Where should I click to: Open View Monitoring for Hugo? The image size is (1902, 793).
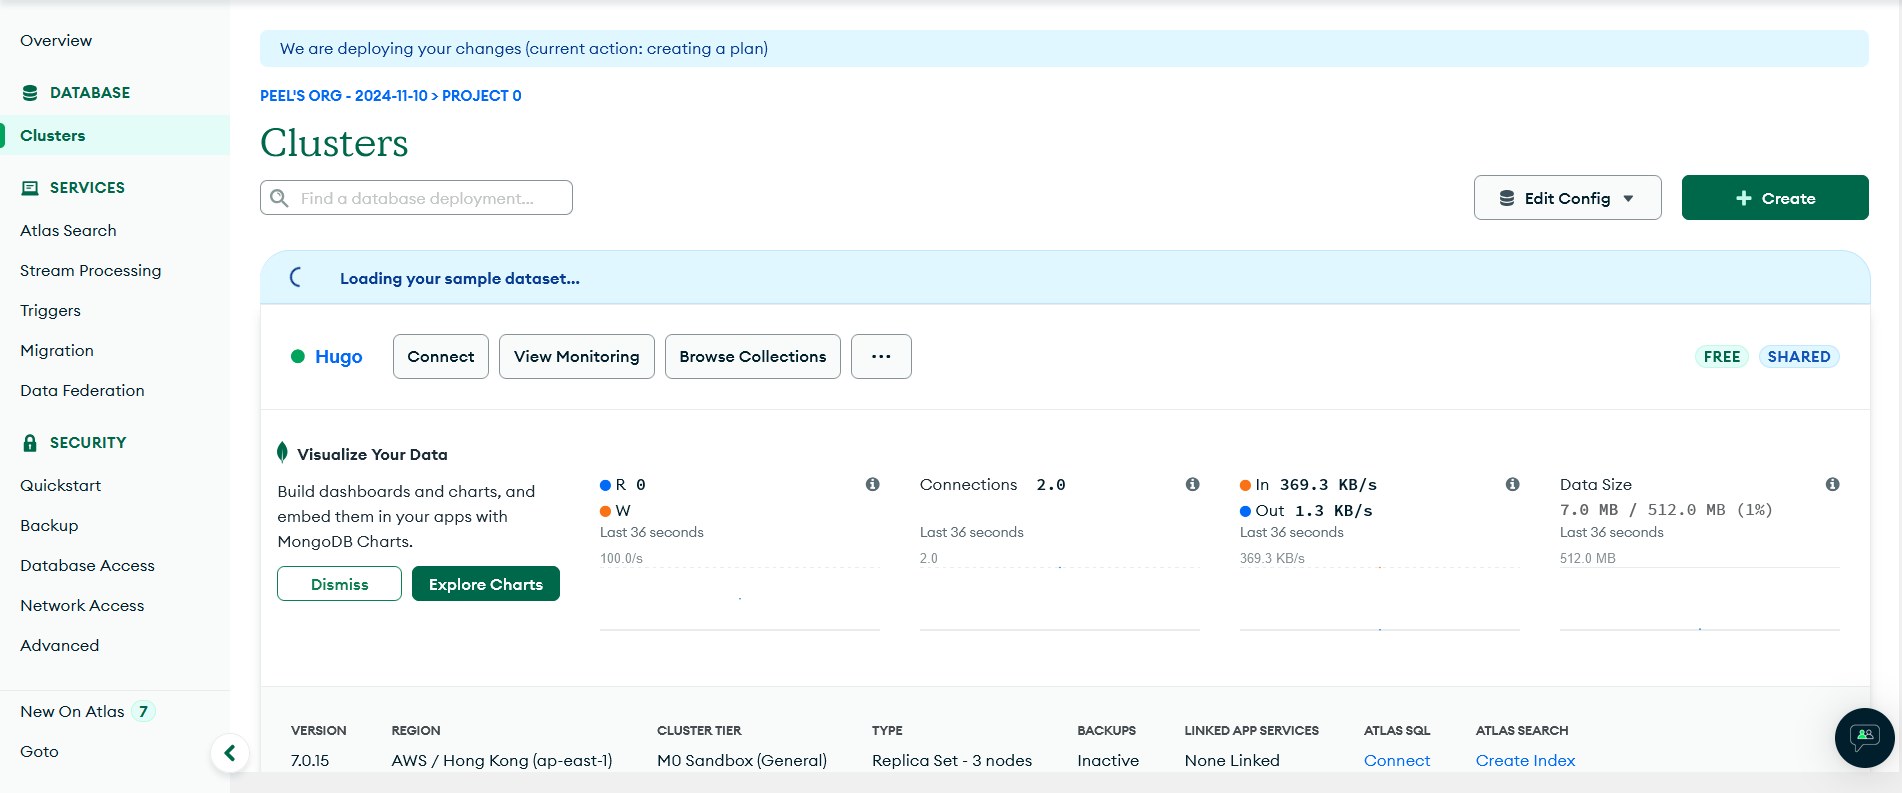(577, 356)
